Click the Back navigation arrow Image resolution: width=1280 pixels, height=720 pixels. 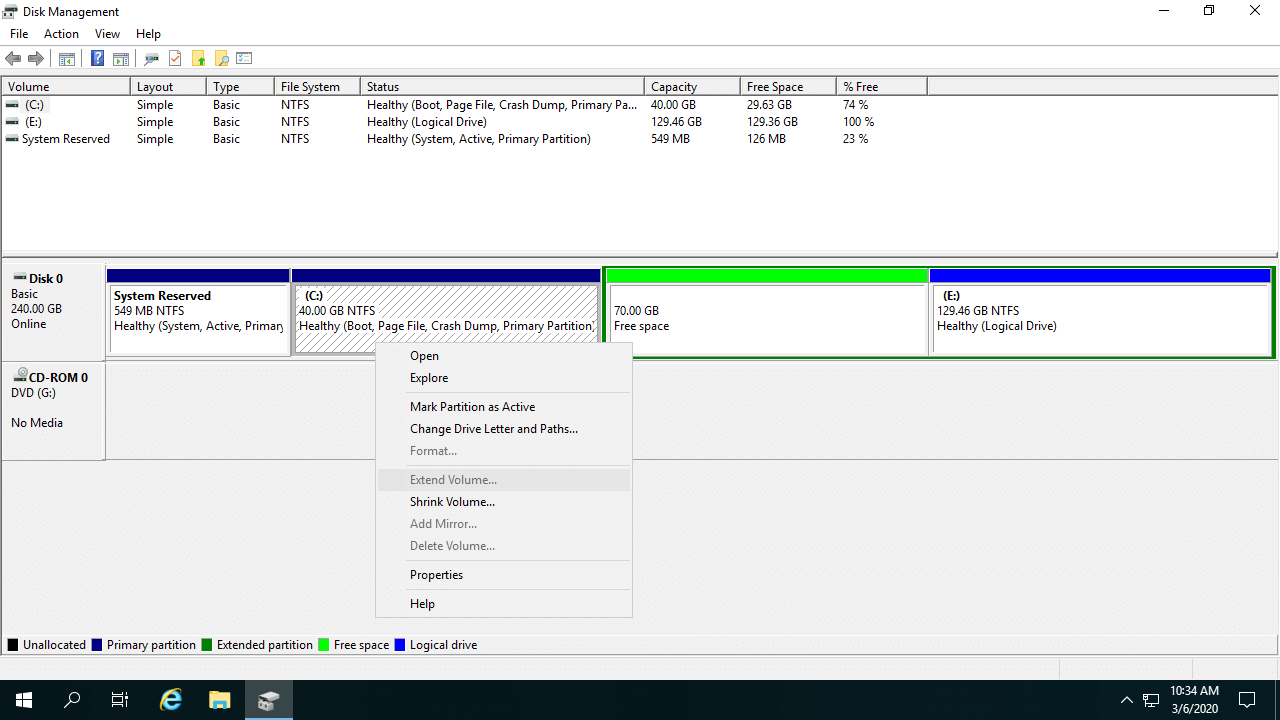(x=13, y=58)
